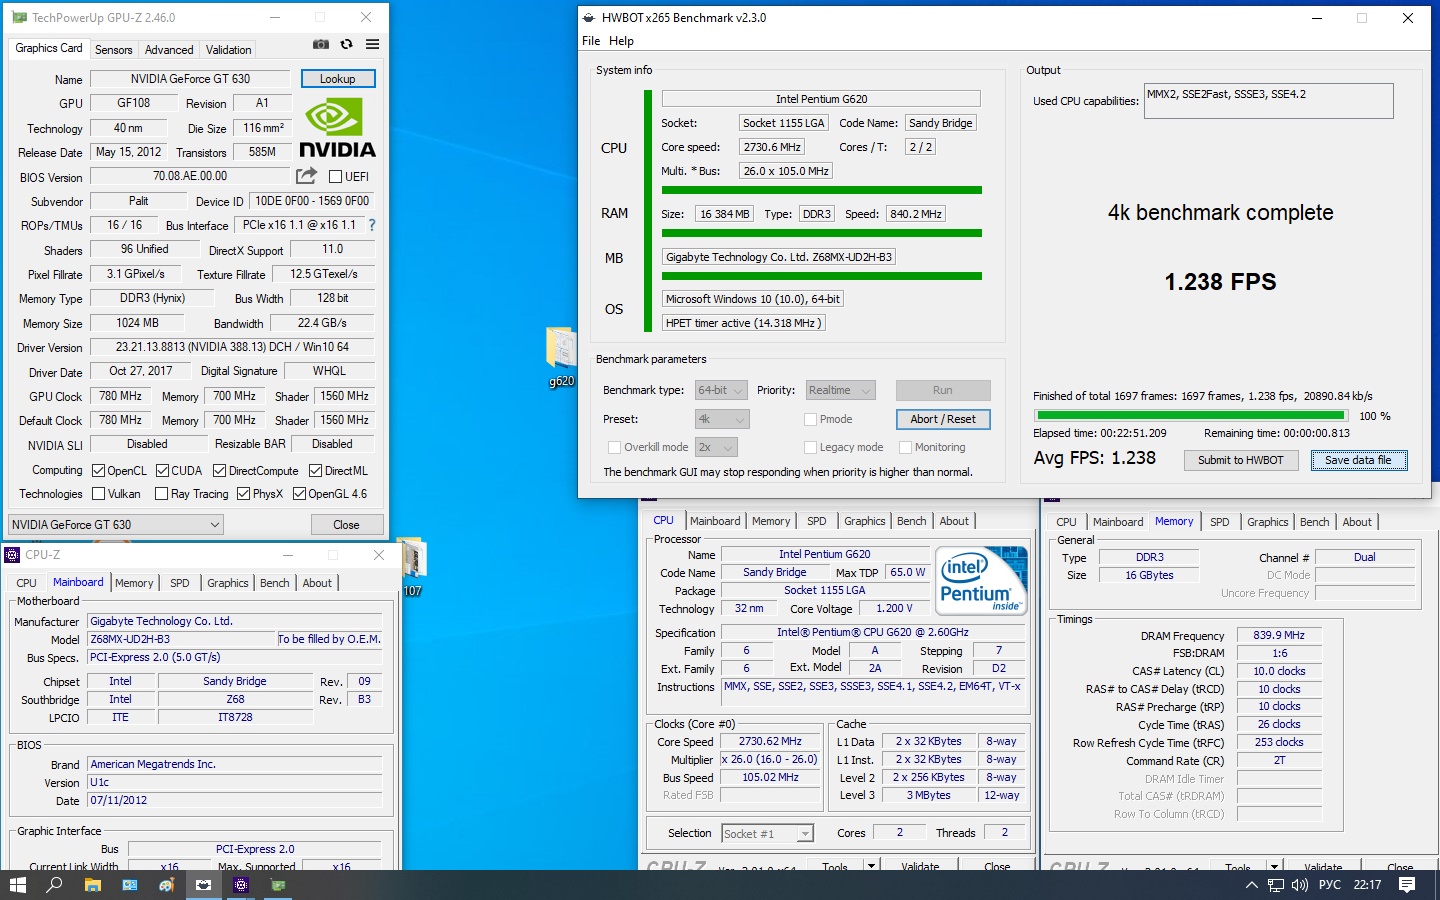Click the green GPU-Z taskbar icon

pos(278,885)
